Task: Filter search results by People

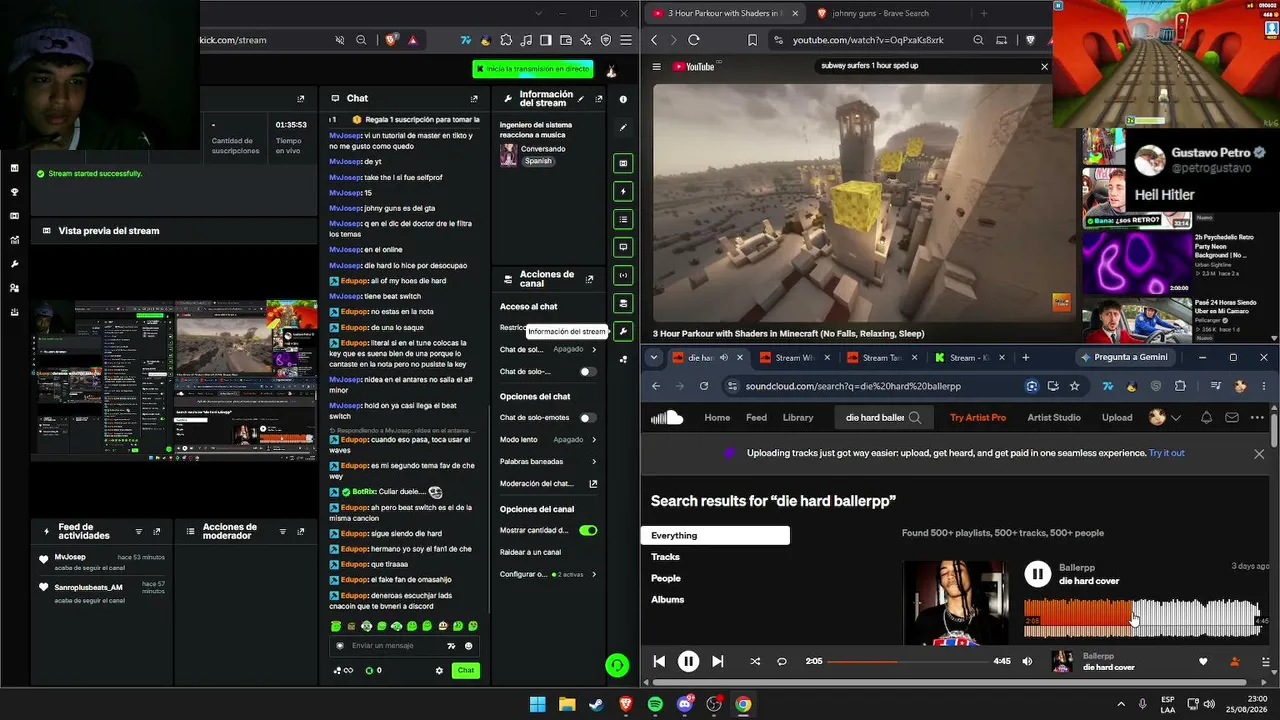Action: coord(666,578)
